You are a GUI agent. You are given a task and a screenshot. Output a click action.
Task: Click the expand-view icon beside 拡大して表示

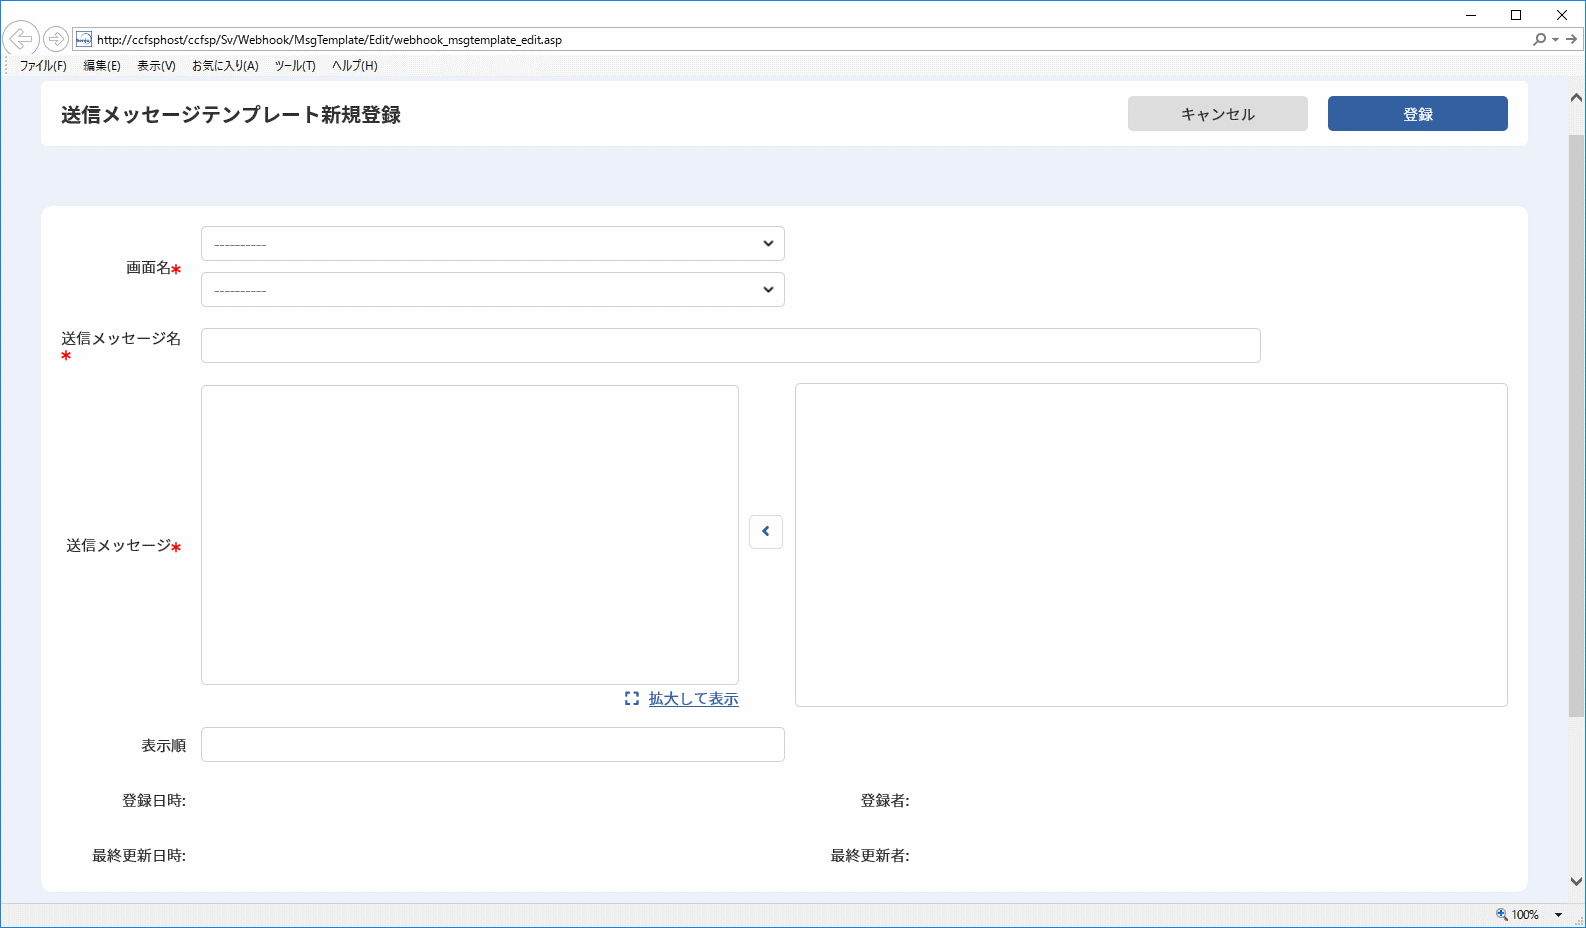coord(632,699)
